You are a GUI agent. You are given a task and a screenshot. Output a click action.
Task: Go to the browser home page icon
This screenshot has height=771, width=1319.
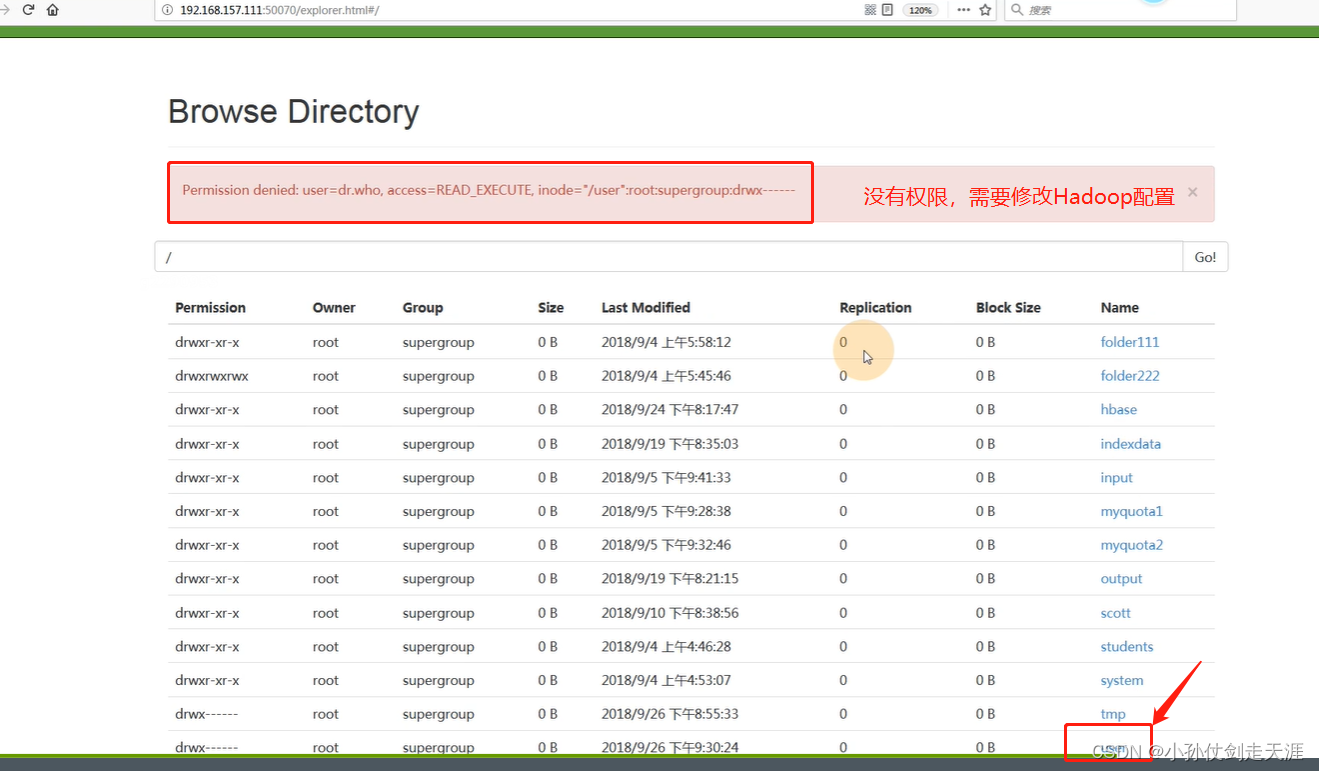(52, 9)
